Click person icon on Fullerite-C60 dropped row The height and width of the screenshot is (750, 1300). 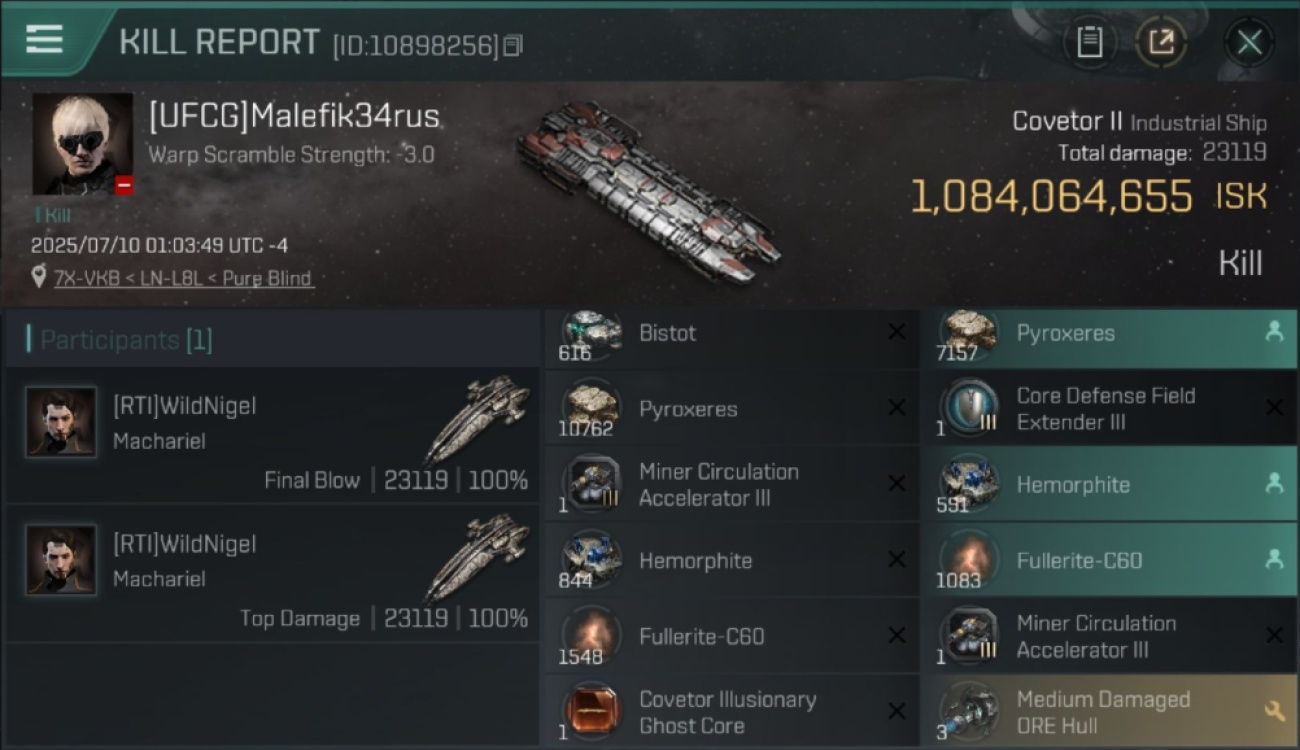coord(1274,560)
